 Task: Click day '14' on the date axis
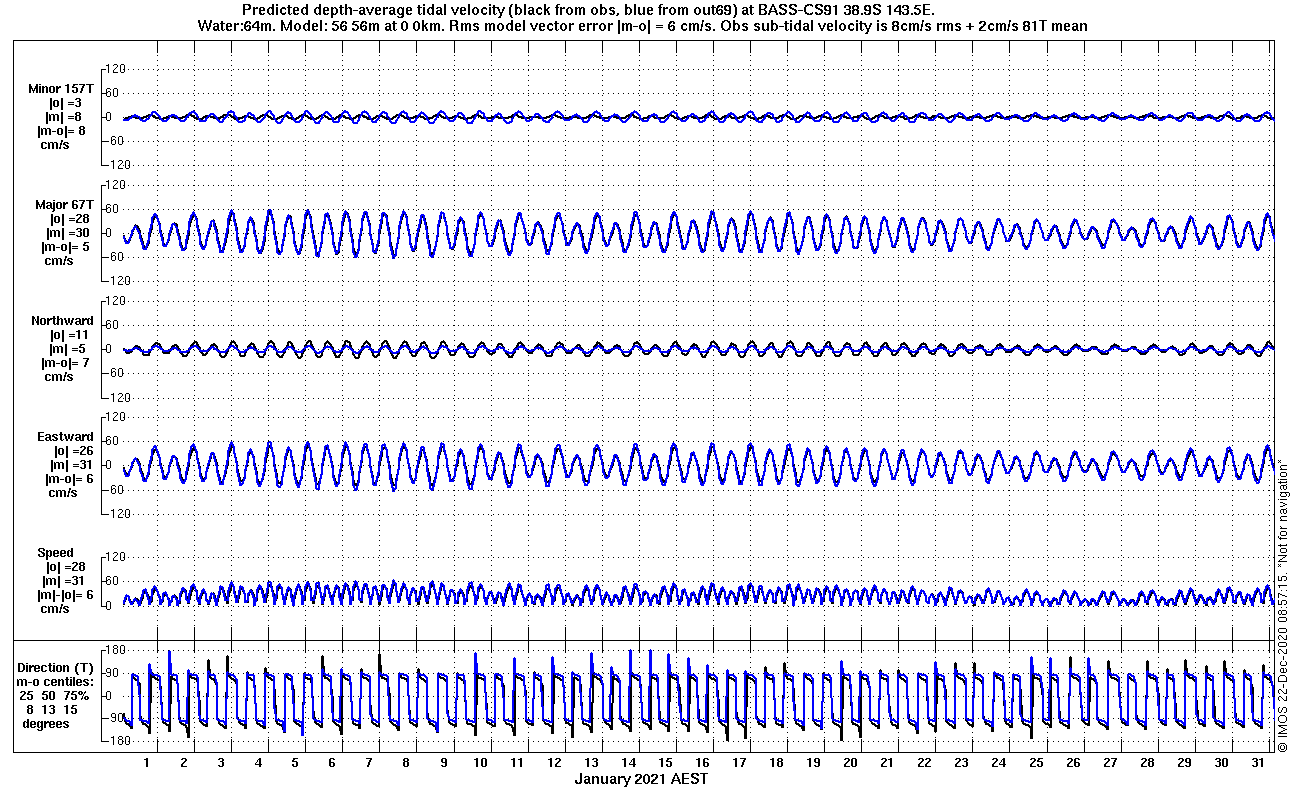[628, 762]
